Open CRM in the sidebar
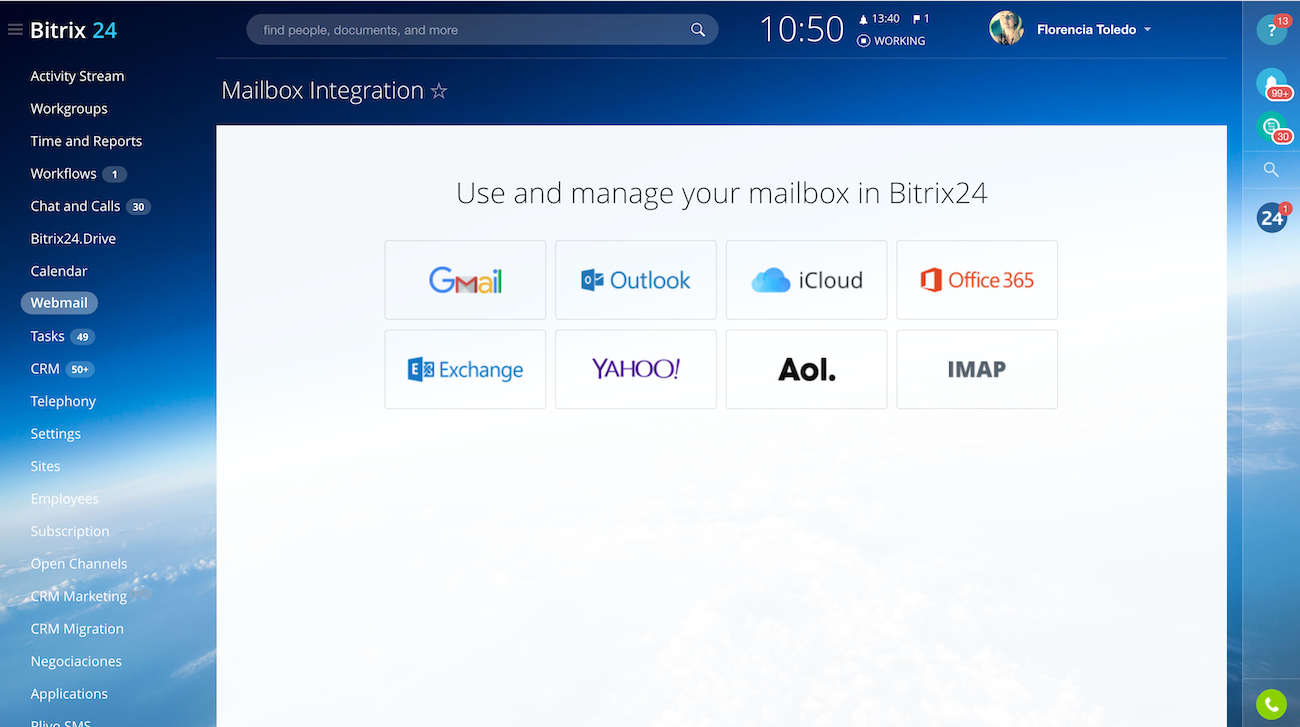The height and width of the screenshot is (727, 1300). [45, 369]
